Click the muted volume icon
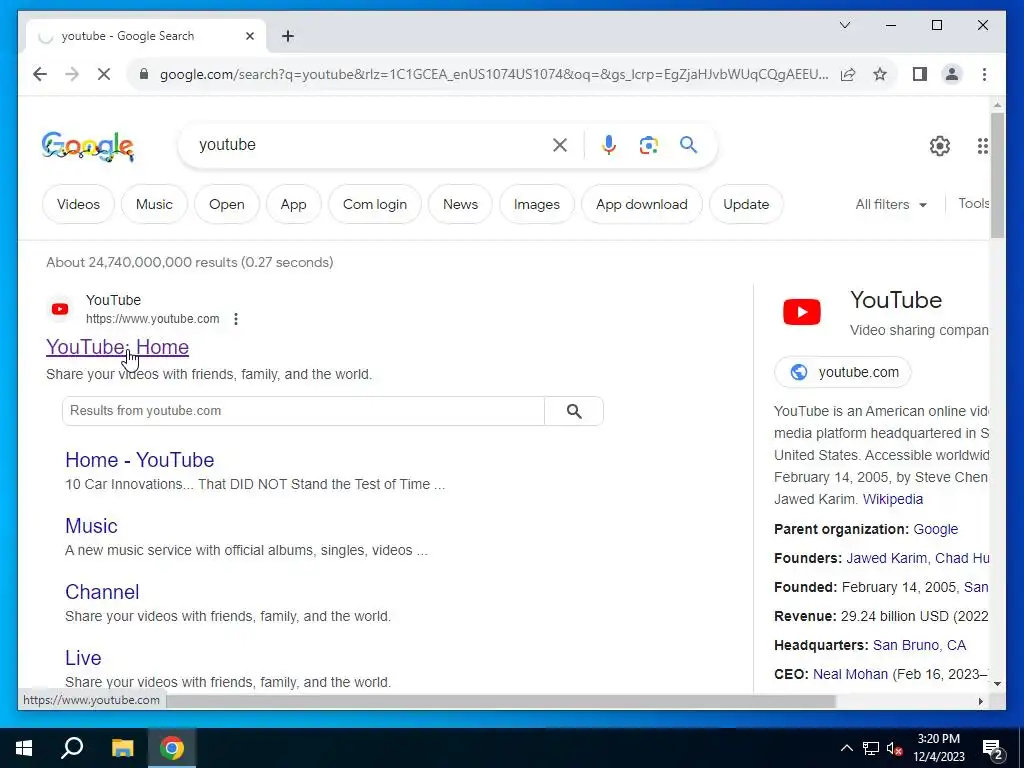This screenshot has width=1024, height=768. click(894, 748)
